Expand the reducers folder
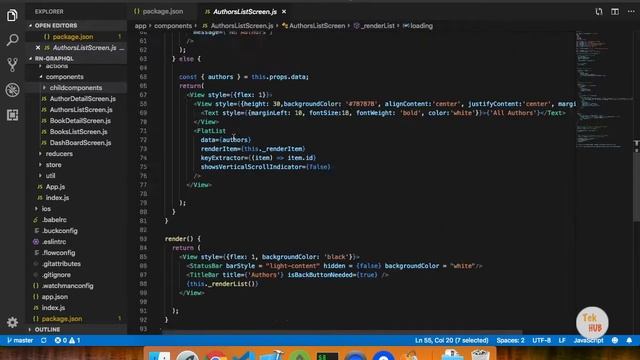The image size is (640, 360). (x=59, y=154)
